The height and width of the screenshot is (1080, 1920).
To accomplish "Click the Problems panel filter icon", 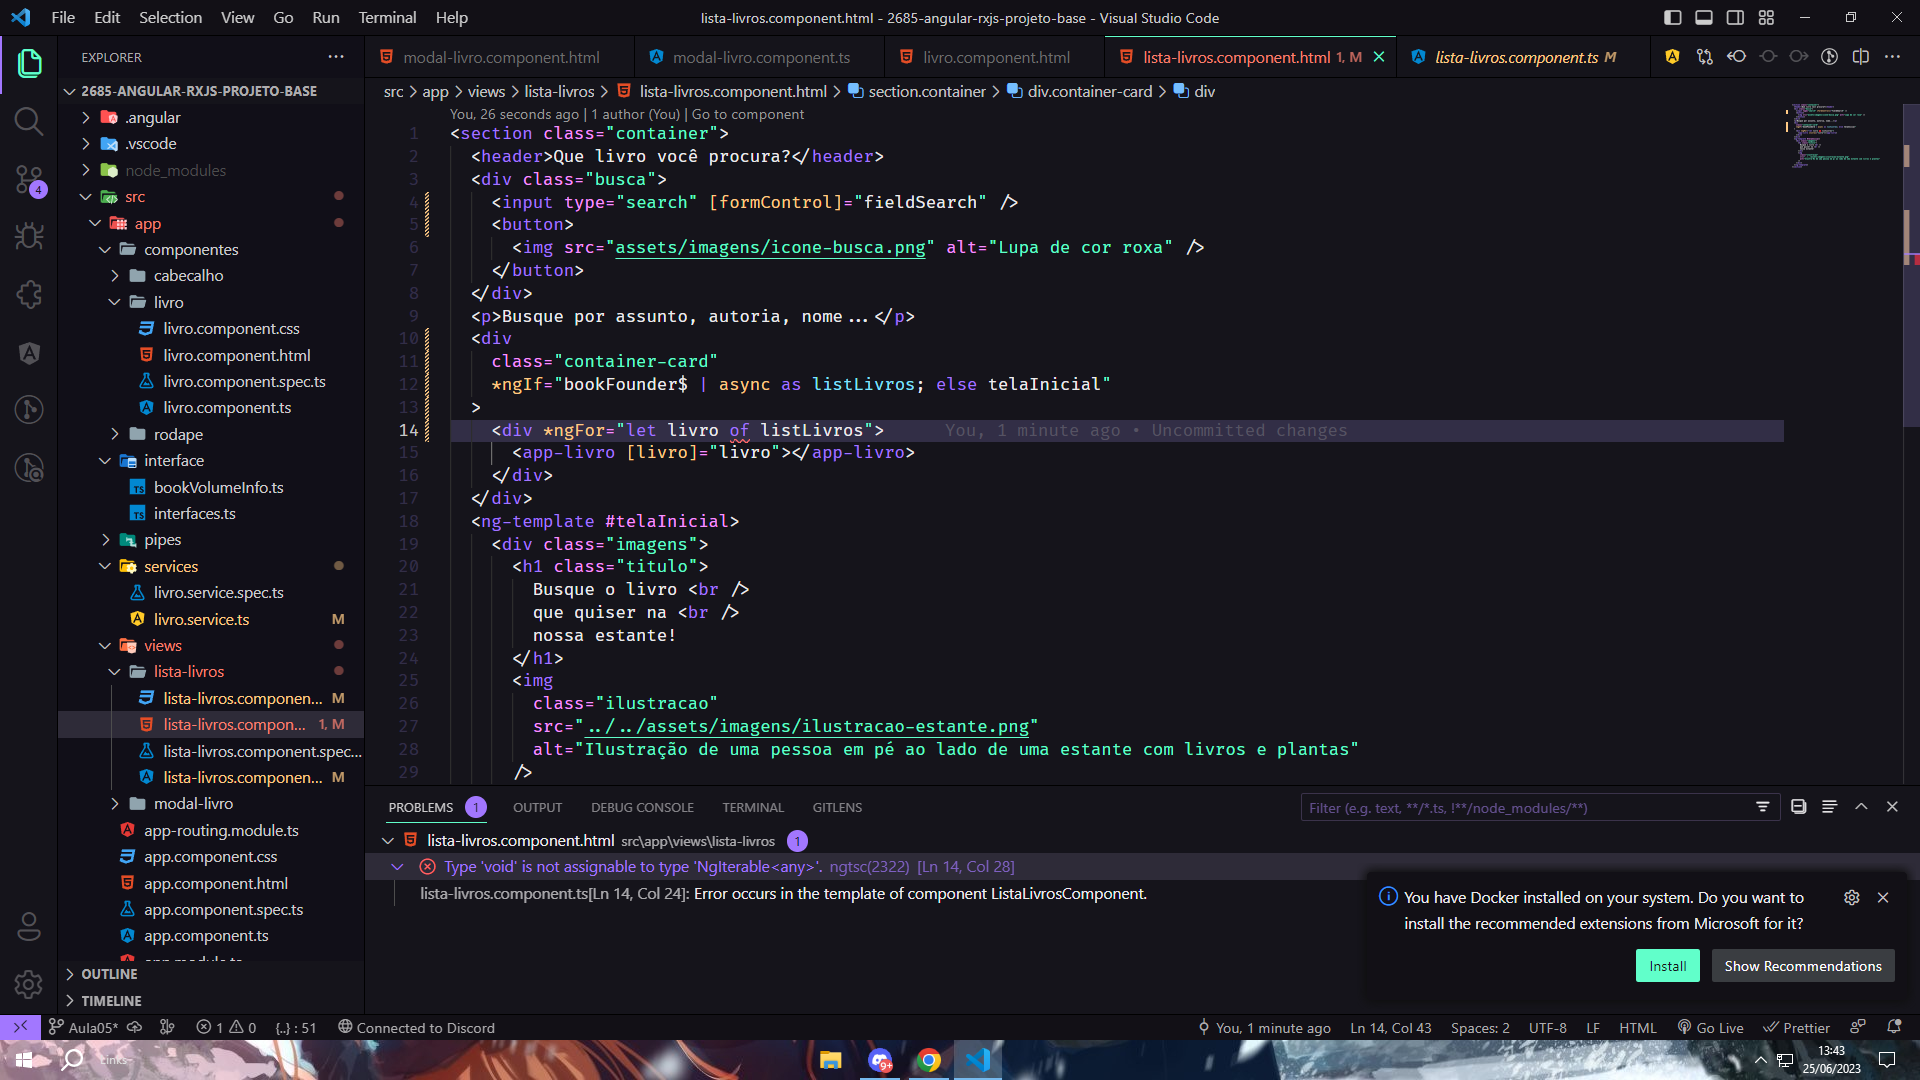I will pyautogui.click(x=1762, y=807).
